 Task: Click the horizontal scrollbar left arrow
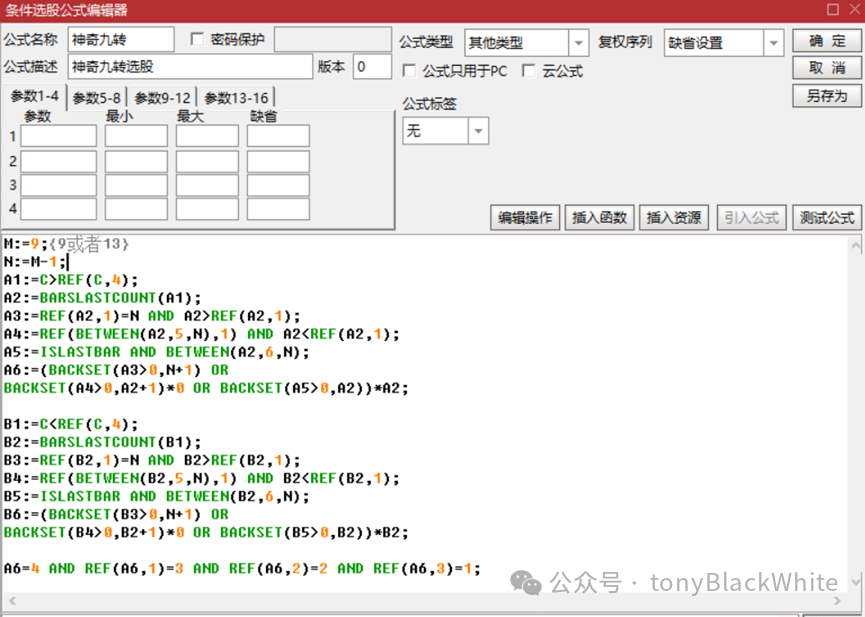(x=13, y=600)
